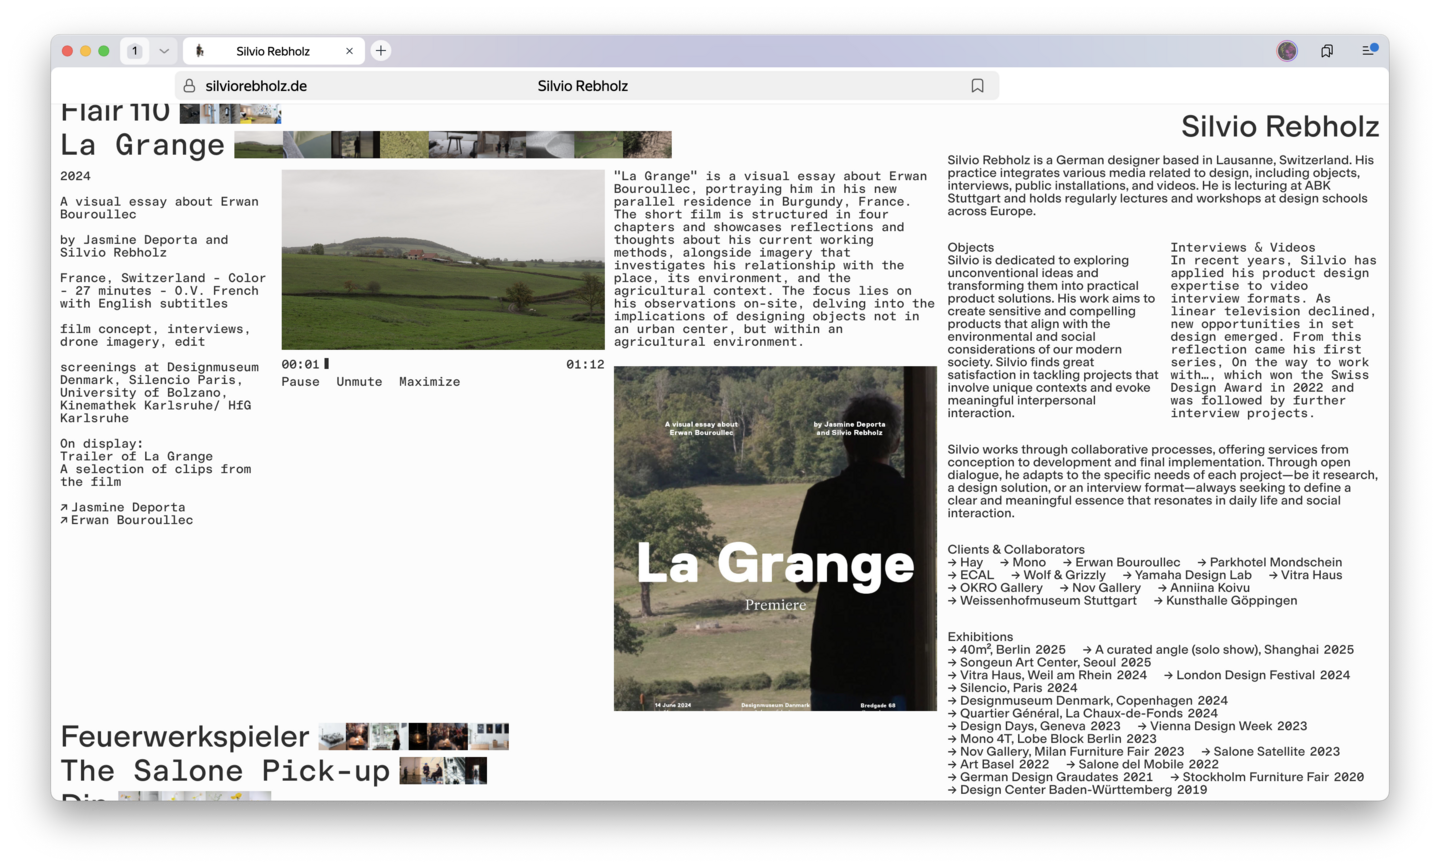
Task: Open the browser sidebar menu icon
Action: click(x=1369, y=51)
